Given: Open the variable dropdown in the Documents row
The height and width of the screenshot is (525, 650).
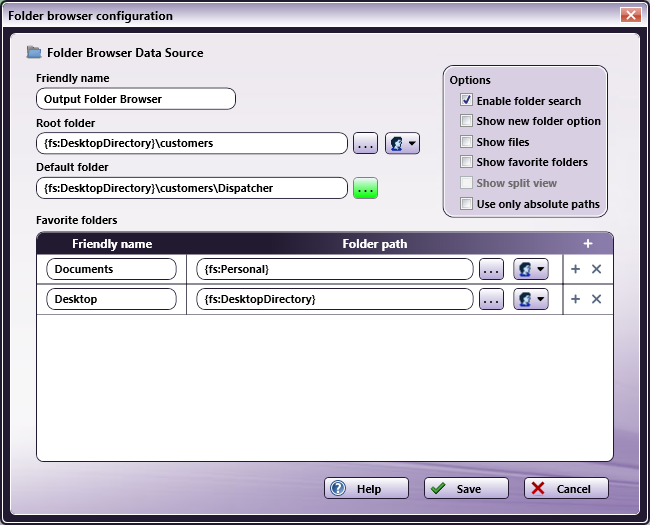Looking at the screenshot, I should click(531, 270).
